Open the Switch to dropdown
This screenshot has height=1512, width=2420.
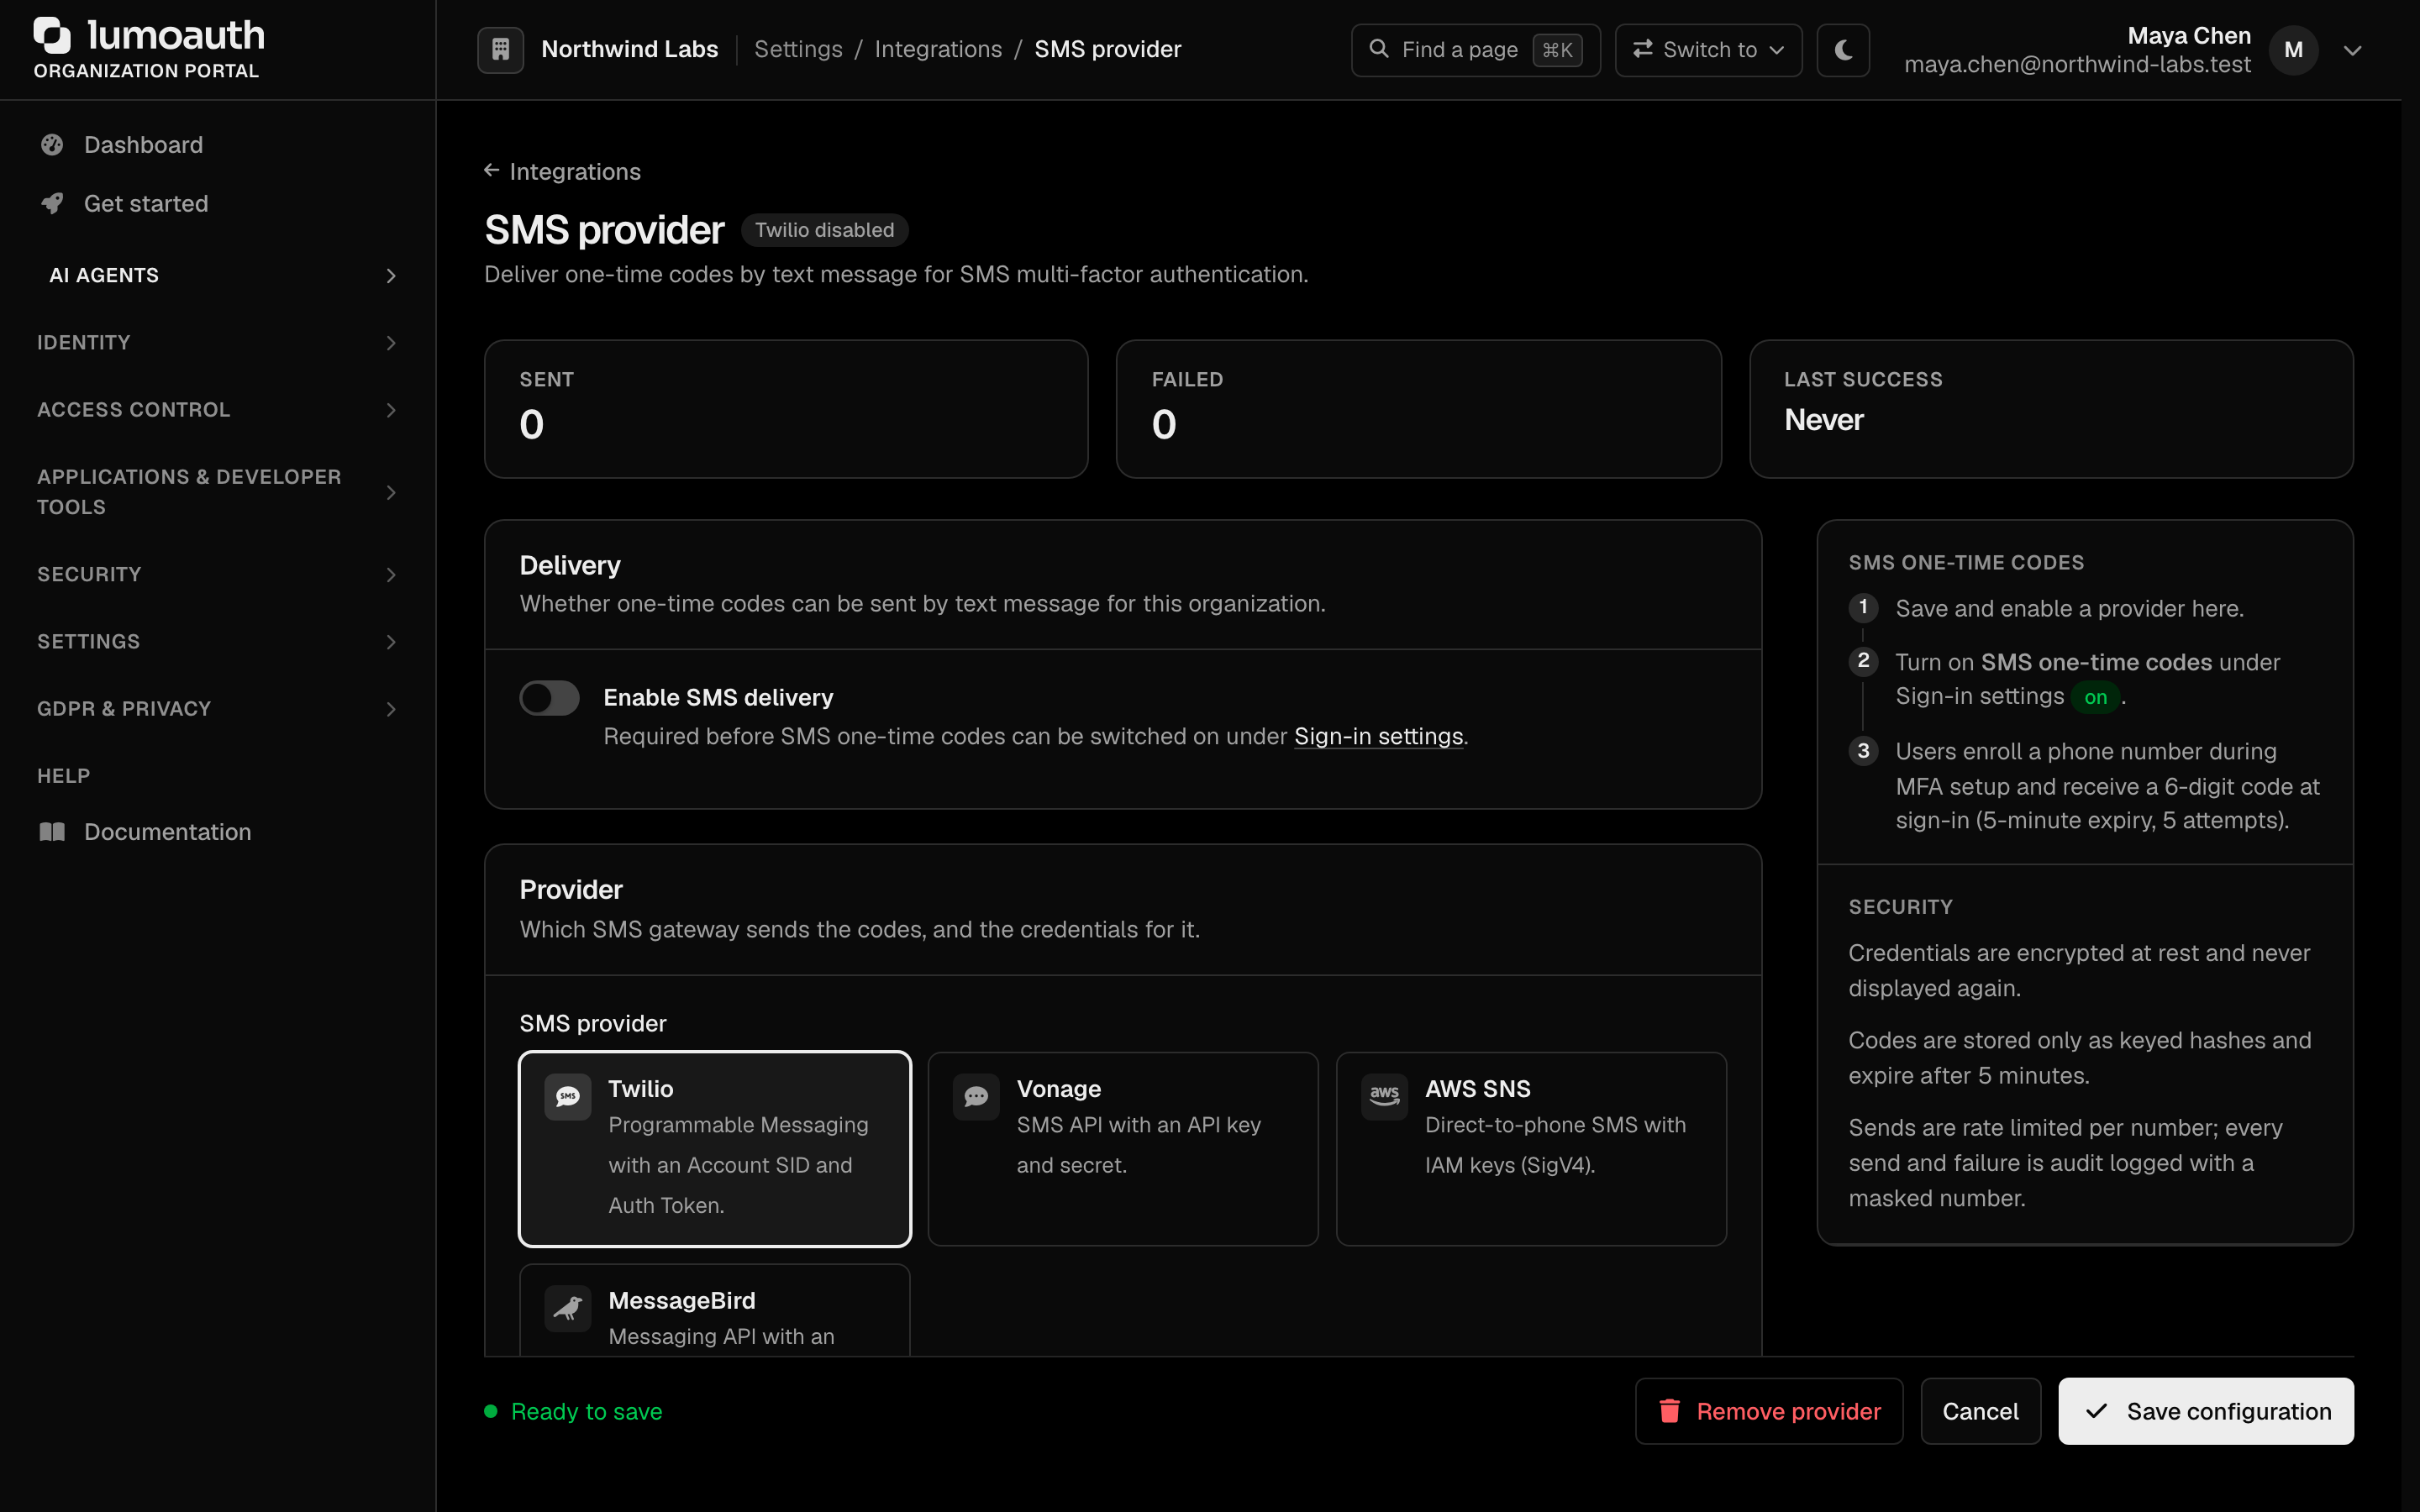coord(1708,49)
